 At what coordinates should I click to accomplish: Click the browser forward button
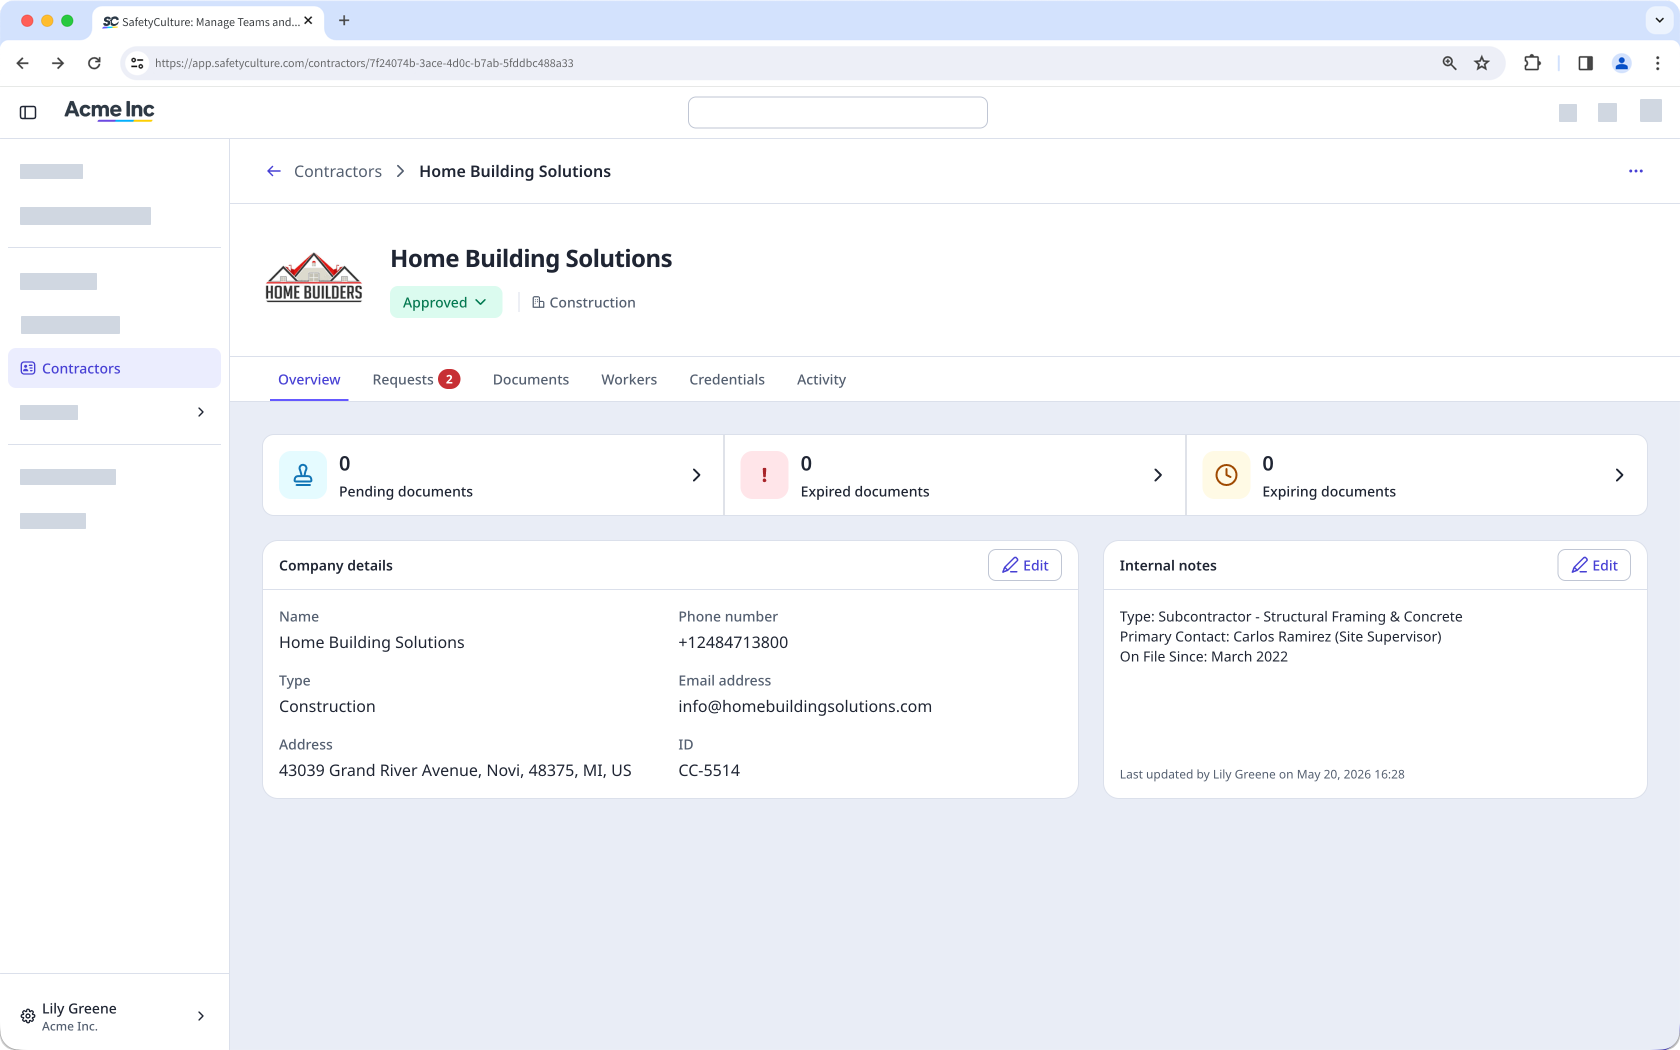pos(58,63)
